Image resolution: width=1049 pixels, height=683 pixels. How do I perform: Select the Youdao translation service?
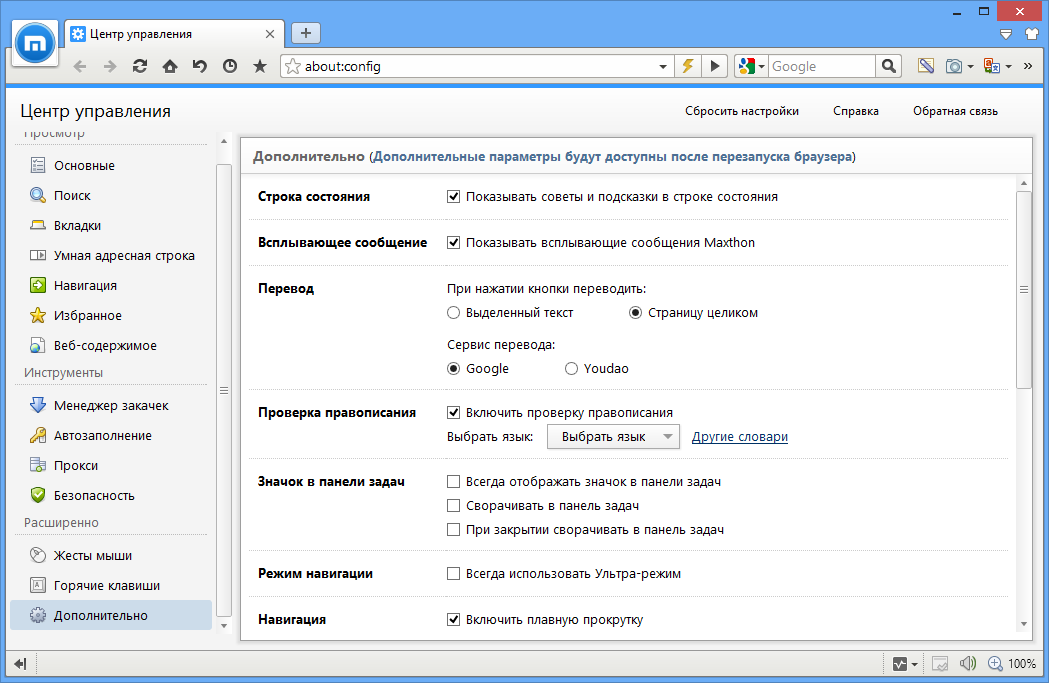[572, 368]
